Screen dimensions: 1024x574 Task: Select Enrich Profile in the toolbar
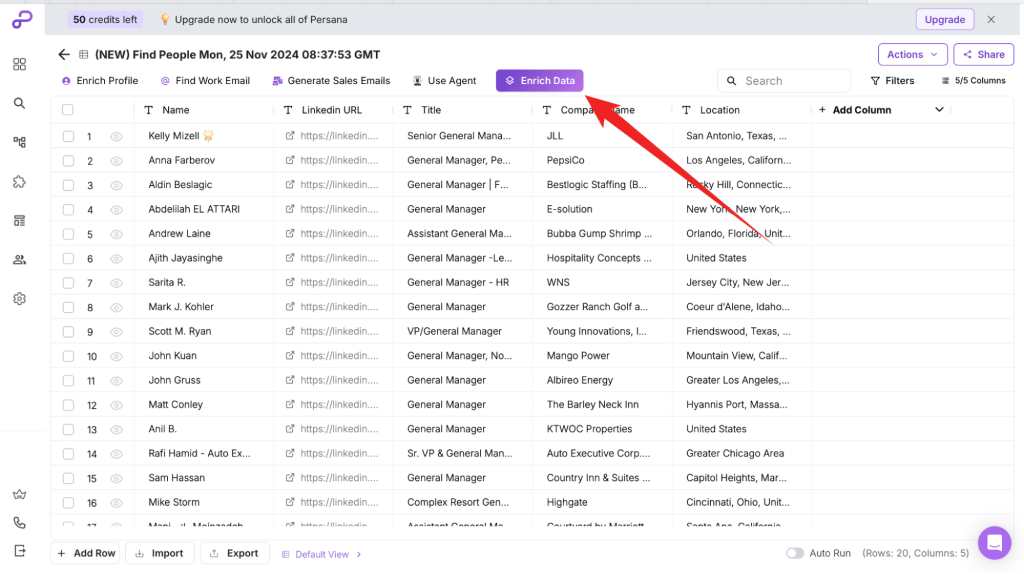point(100,81)
